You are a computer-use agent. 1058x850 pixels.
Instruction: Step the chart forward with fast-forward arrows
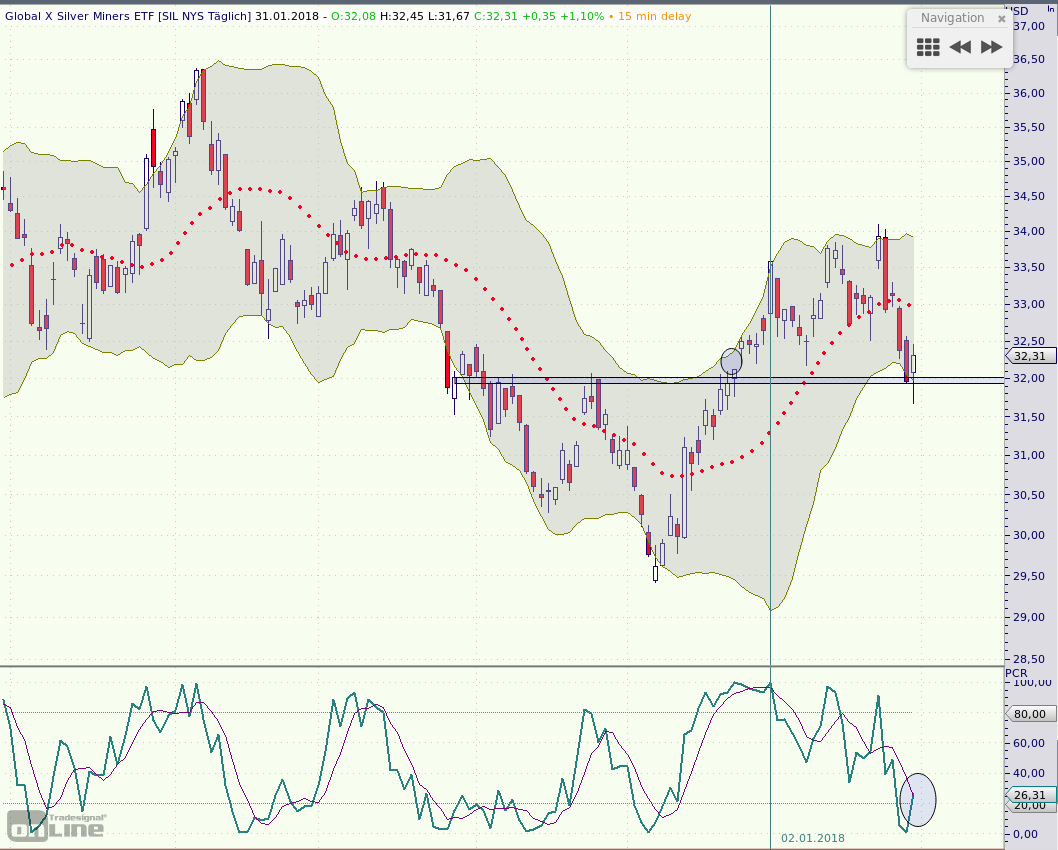991,47
